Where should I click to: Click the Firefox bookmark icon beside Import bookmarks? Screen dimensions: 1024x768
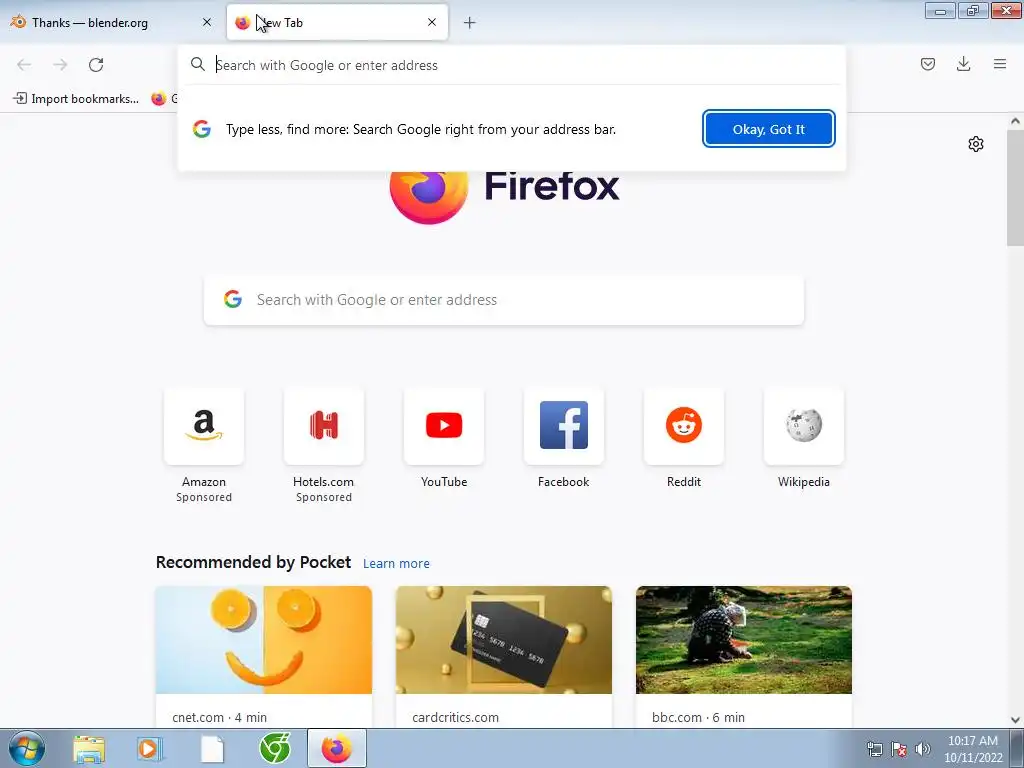159,99
